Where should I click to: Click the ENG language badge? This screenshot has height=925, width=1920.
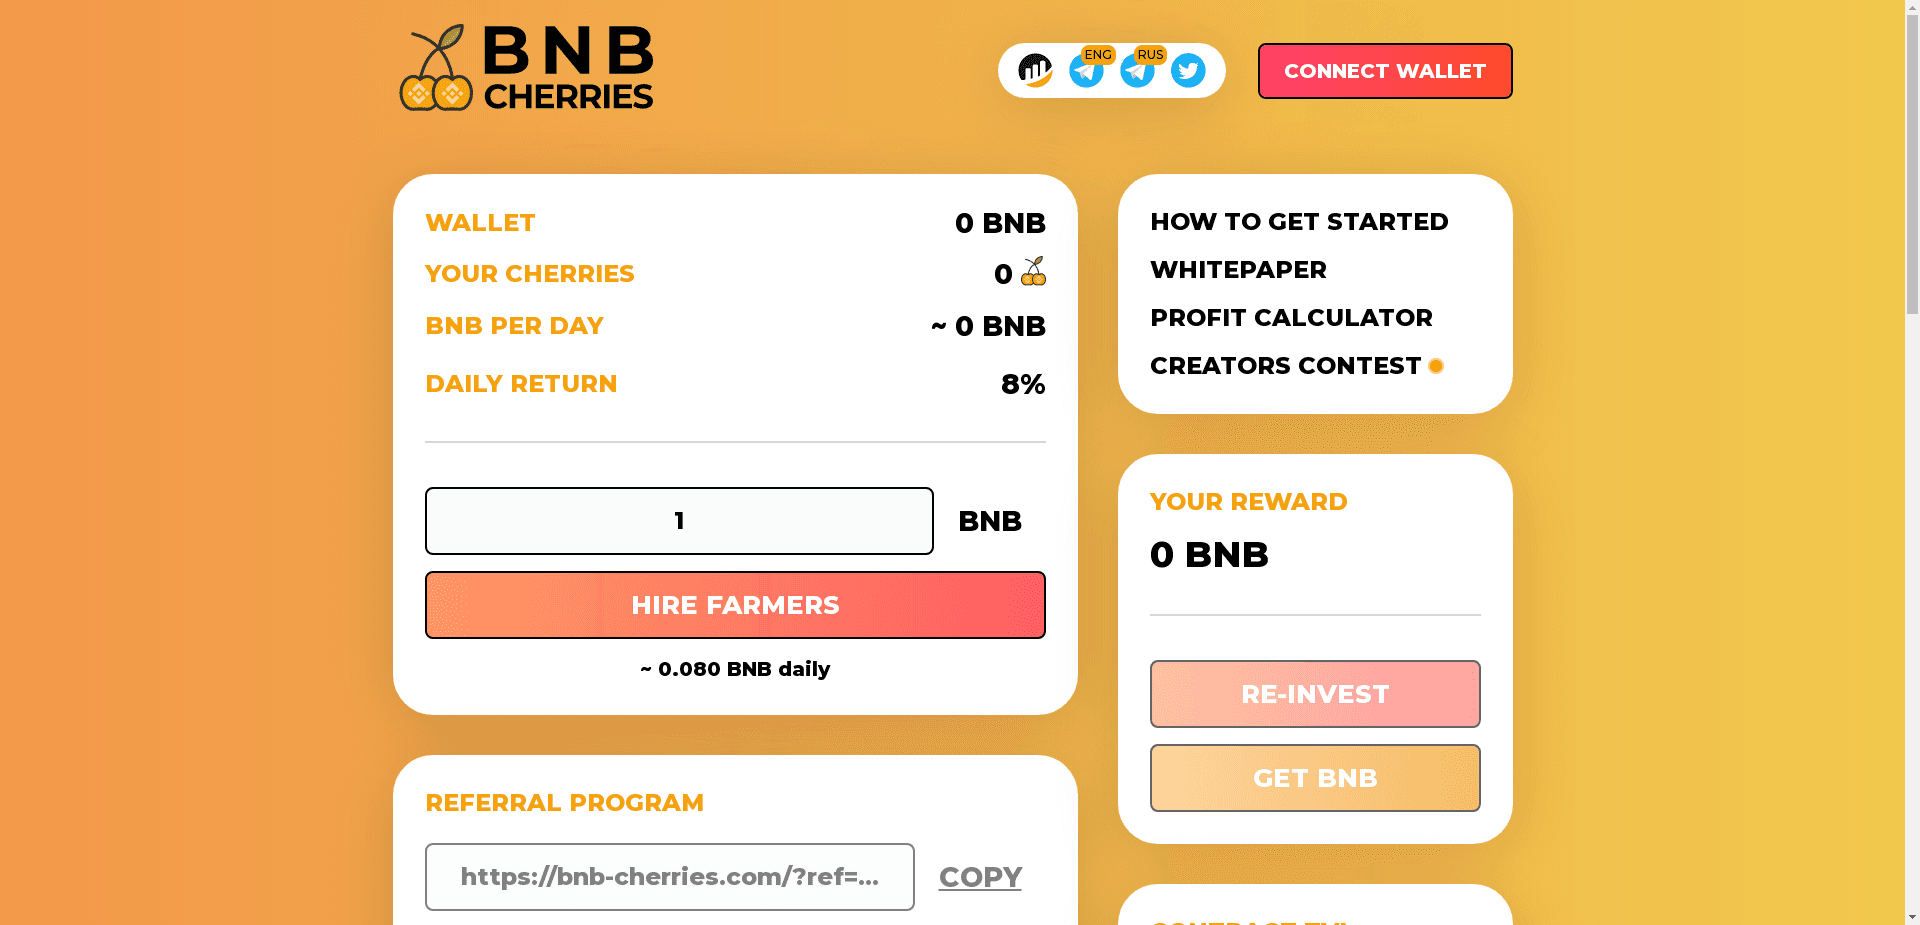1098,55
